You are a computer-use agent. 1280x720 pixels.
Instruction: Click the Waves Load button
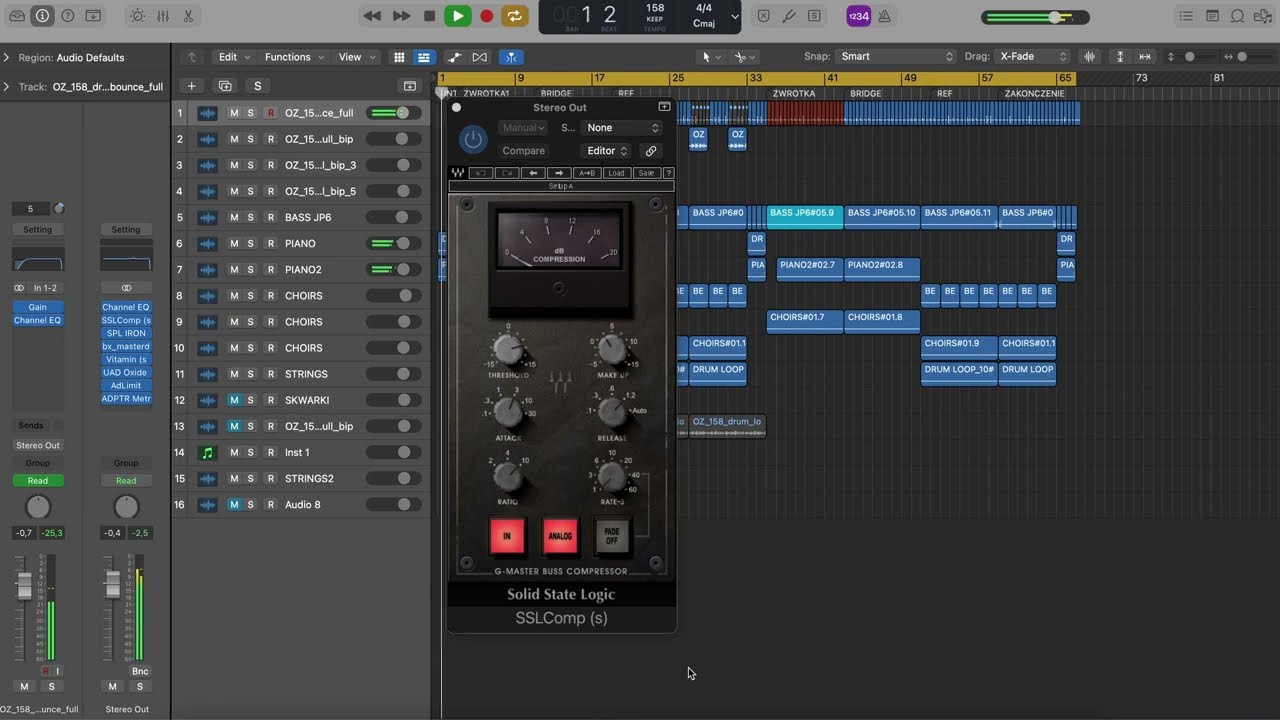(616, 173)
